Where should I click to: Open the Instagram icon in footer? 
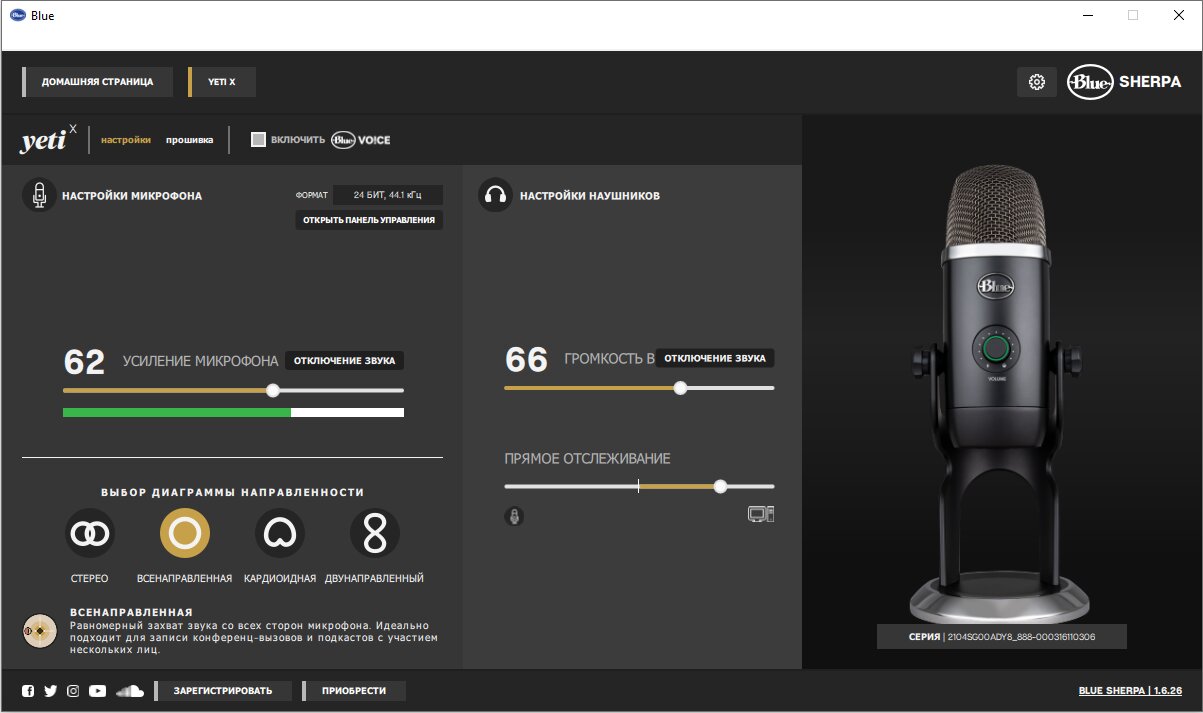[x=73, y=691]
